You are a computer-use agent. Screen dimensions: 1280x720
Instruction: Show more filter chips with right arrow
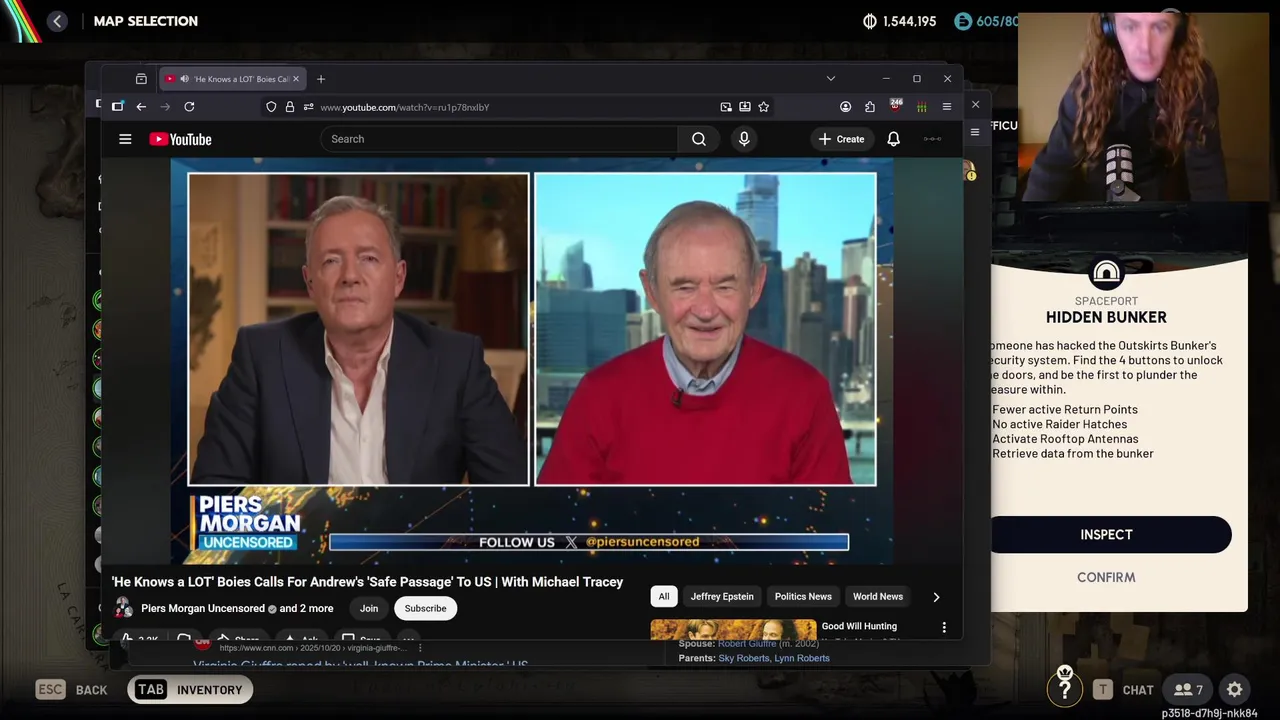tap(936, 597)
